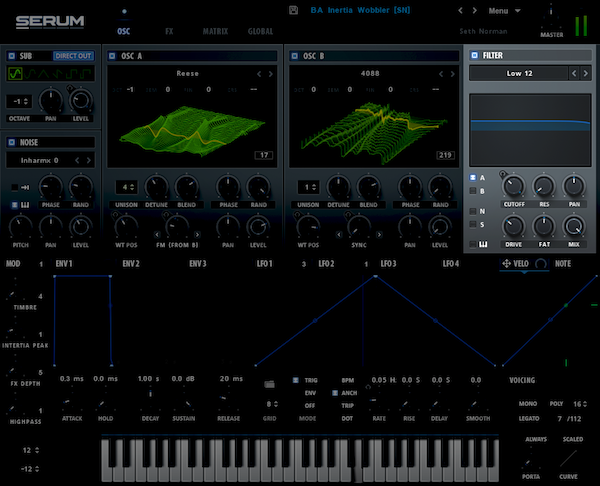Viewport: 600px width, 486px height.
Task: Click the CURVE porta curve display
Action: tap(568, 459)
